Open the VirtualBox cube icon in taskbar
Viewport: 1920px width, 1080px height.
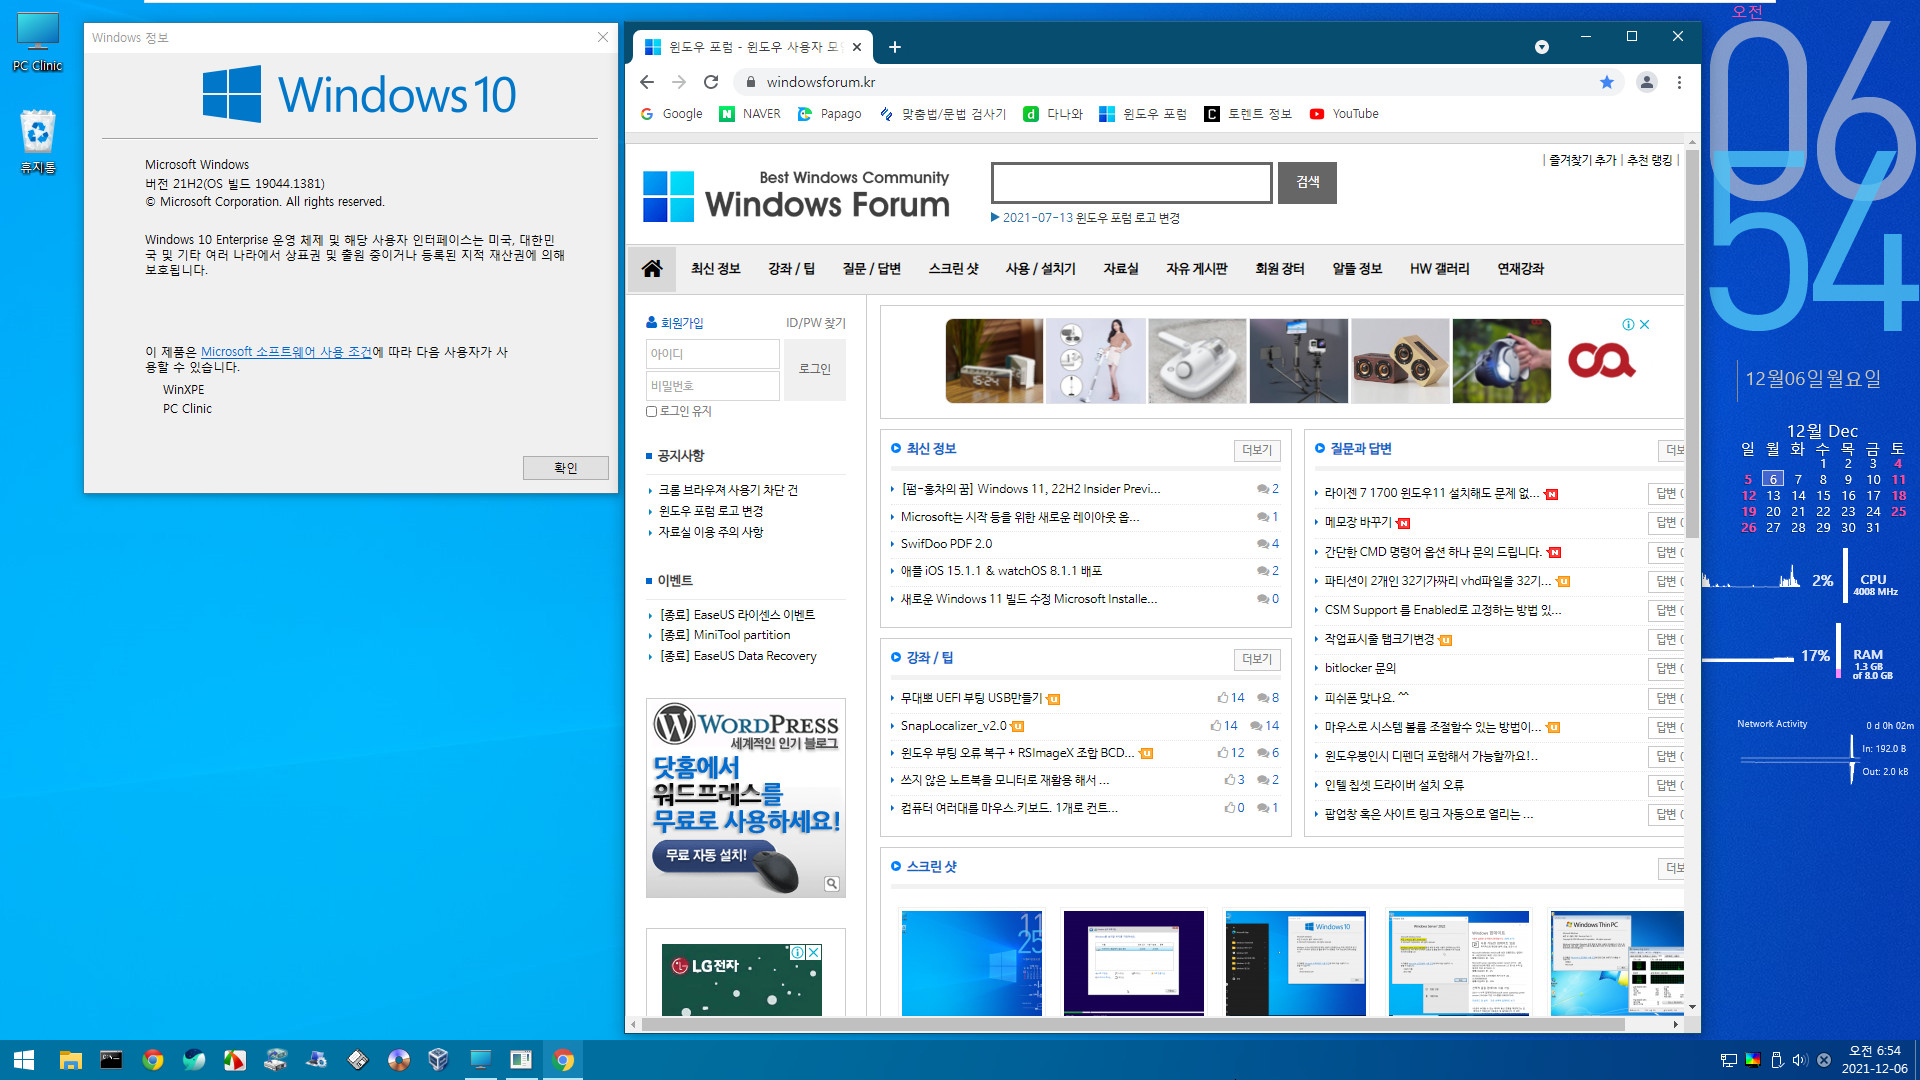[438, 1060]
